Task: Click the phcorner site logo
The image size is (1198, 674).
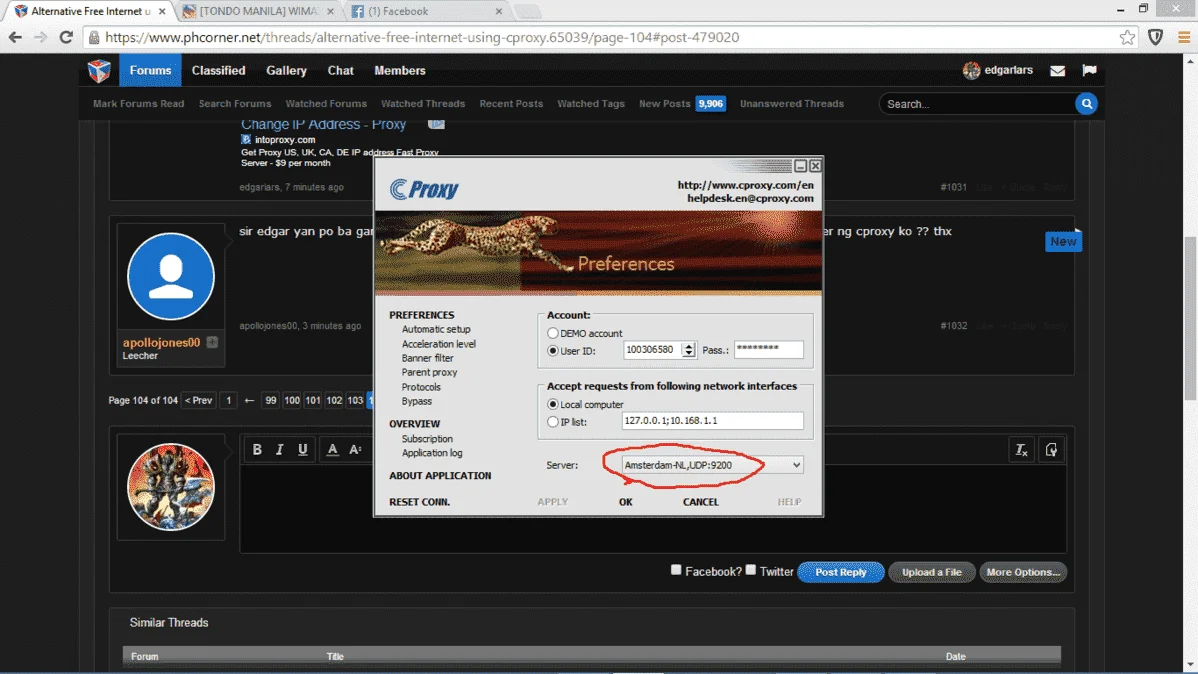Action: pos(99,70)
